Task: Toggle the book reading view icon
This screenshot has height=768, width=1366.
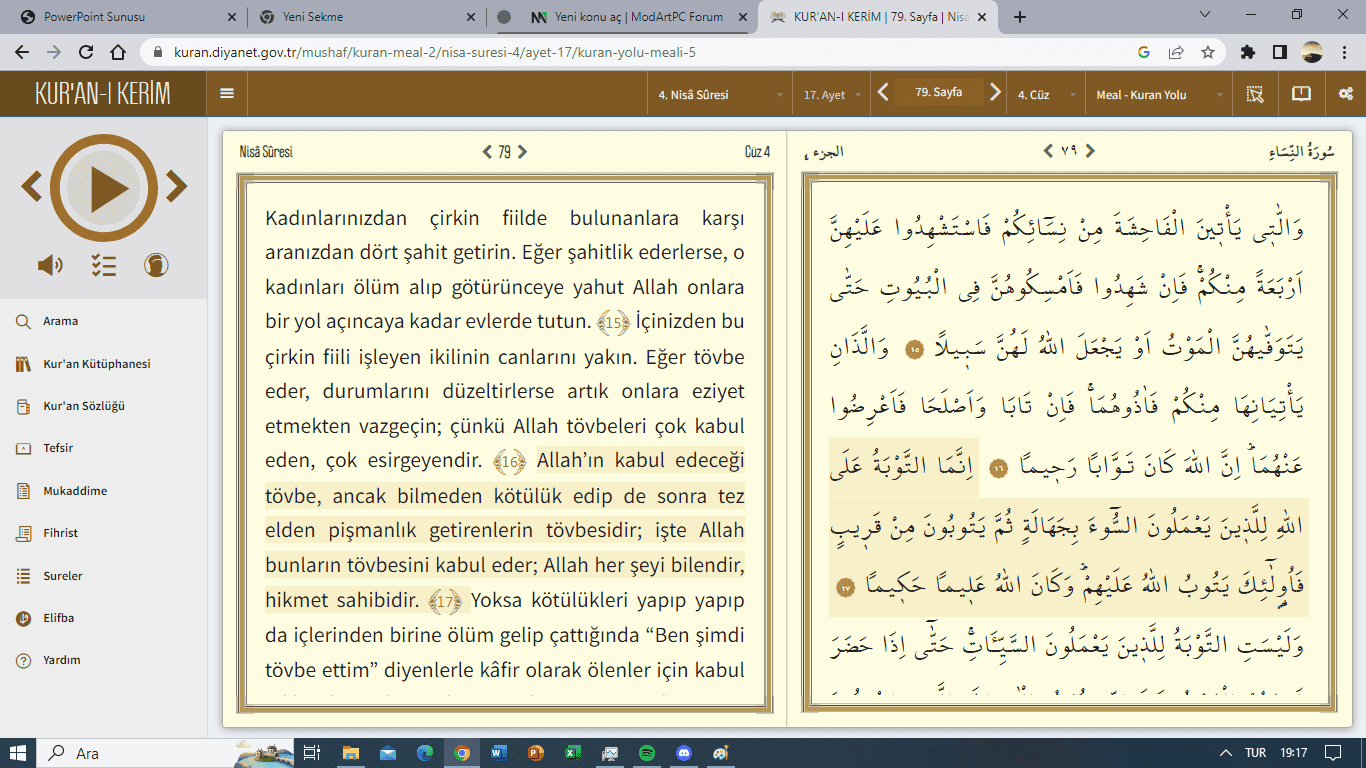Action: tap(1301, 94)
